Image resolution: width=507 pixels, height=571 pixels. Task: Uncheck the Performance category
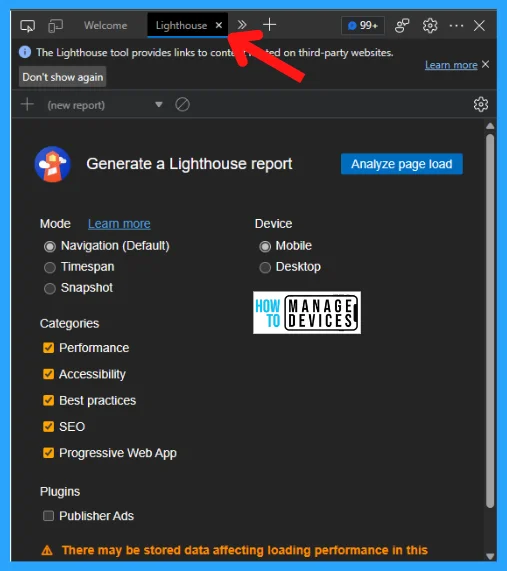coord(48,348)
